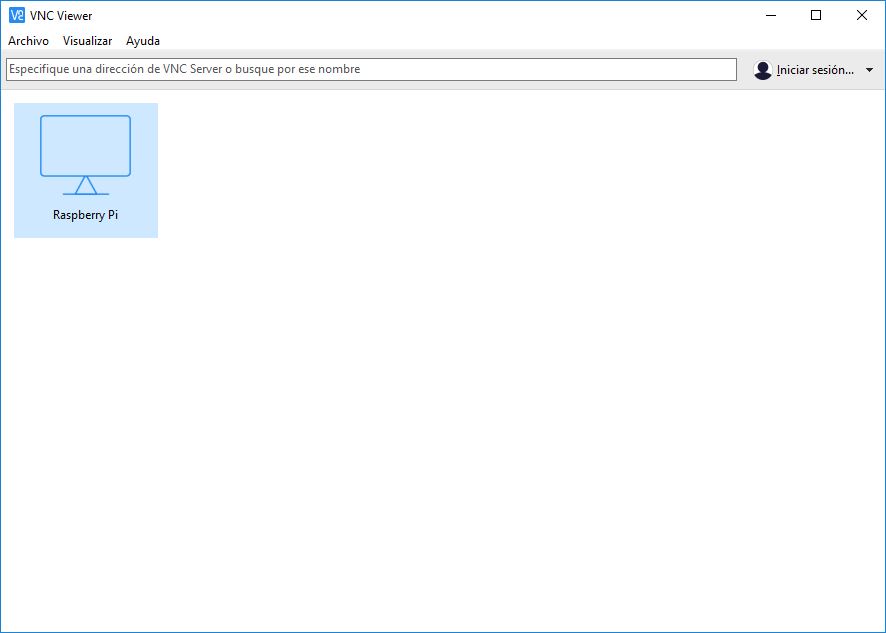The width and height of the screenshot is (886, 633).
Task: Maximize the VNC Viewer window
Action: pyautogui.click(x=816, y=15)
